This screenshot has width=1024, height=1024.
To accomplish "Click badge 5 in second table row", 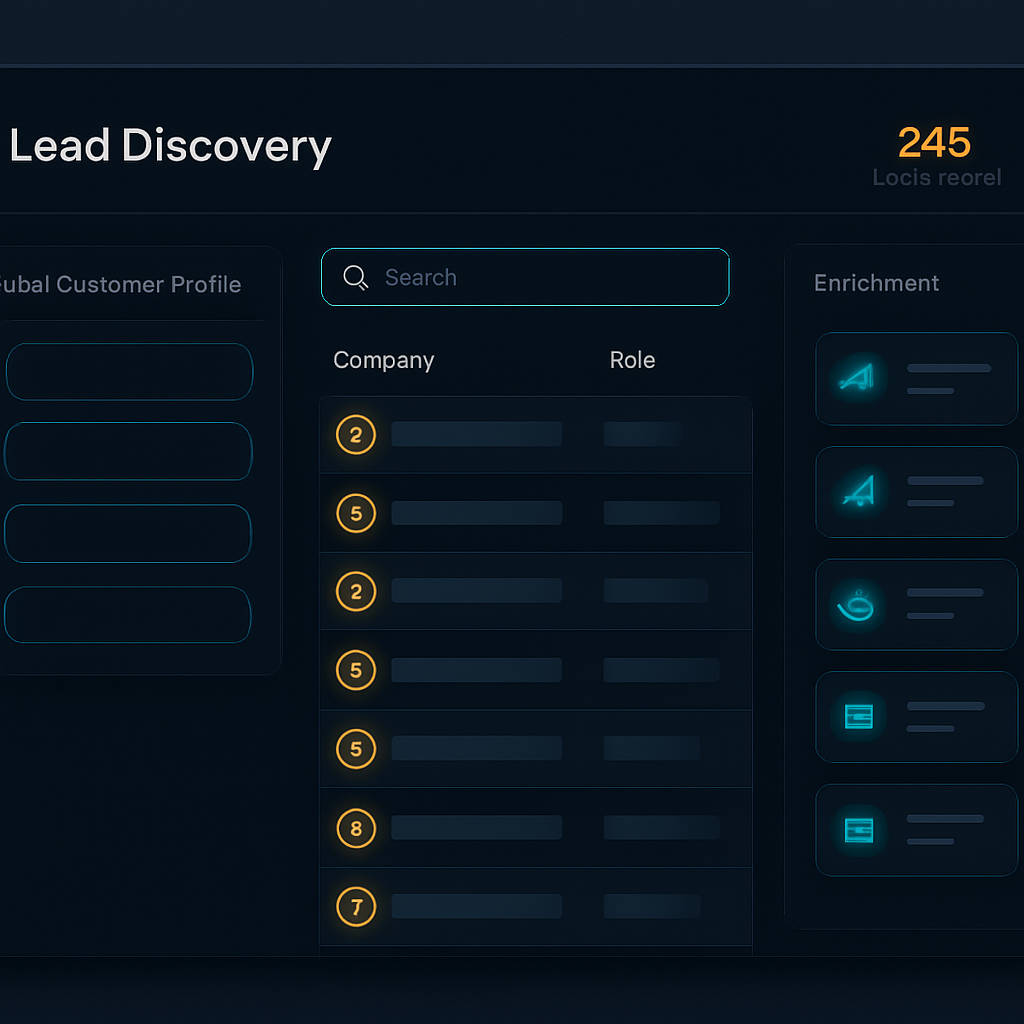I will [x=356, y=513].
